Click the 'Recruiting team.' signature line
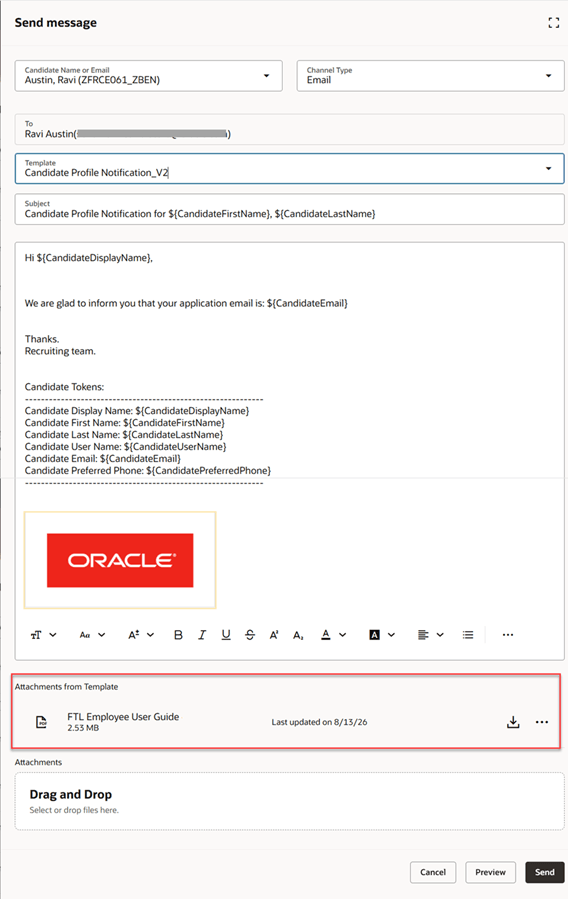This screenshot has width=568, height=899. 60,351
